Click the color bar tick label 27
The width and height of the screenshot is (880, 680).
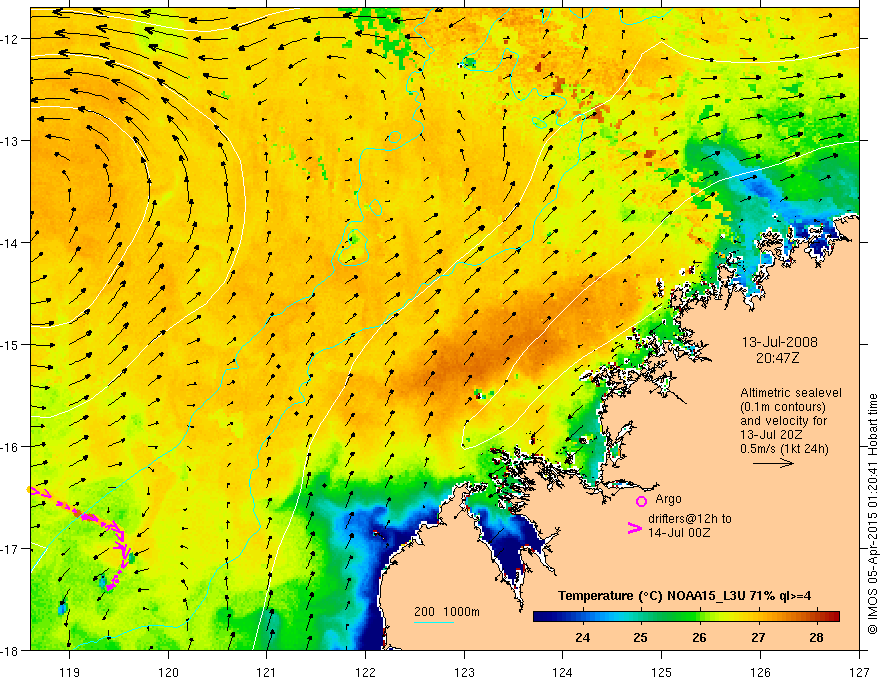coord(758,638)
